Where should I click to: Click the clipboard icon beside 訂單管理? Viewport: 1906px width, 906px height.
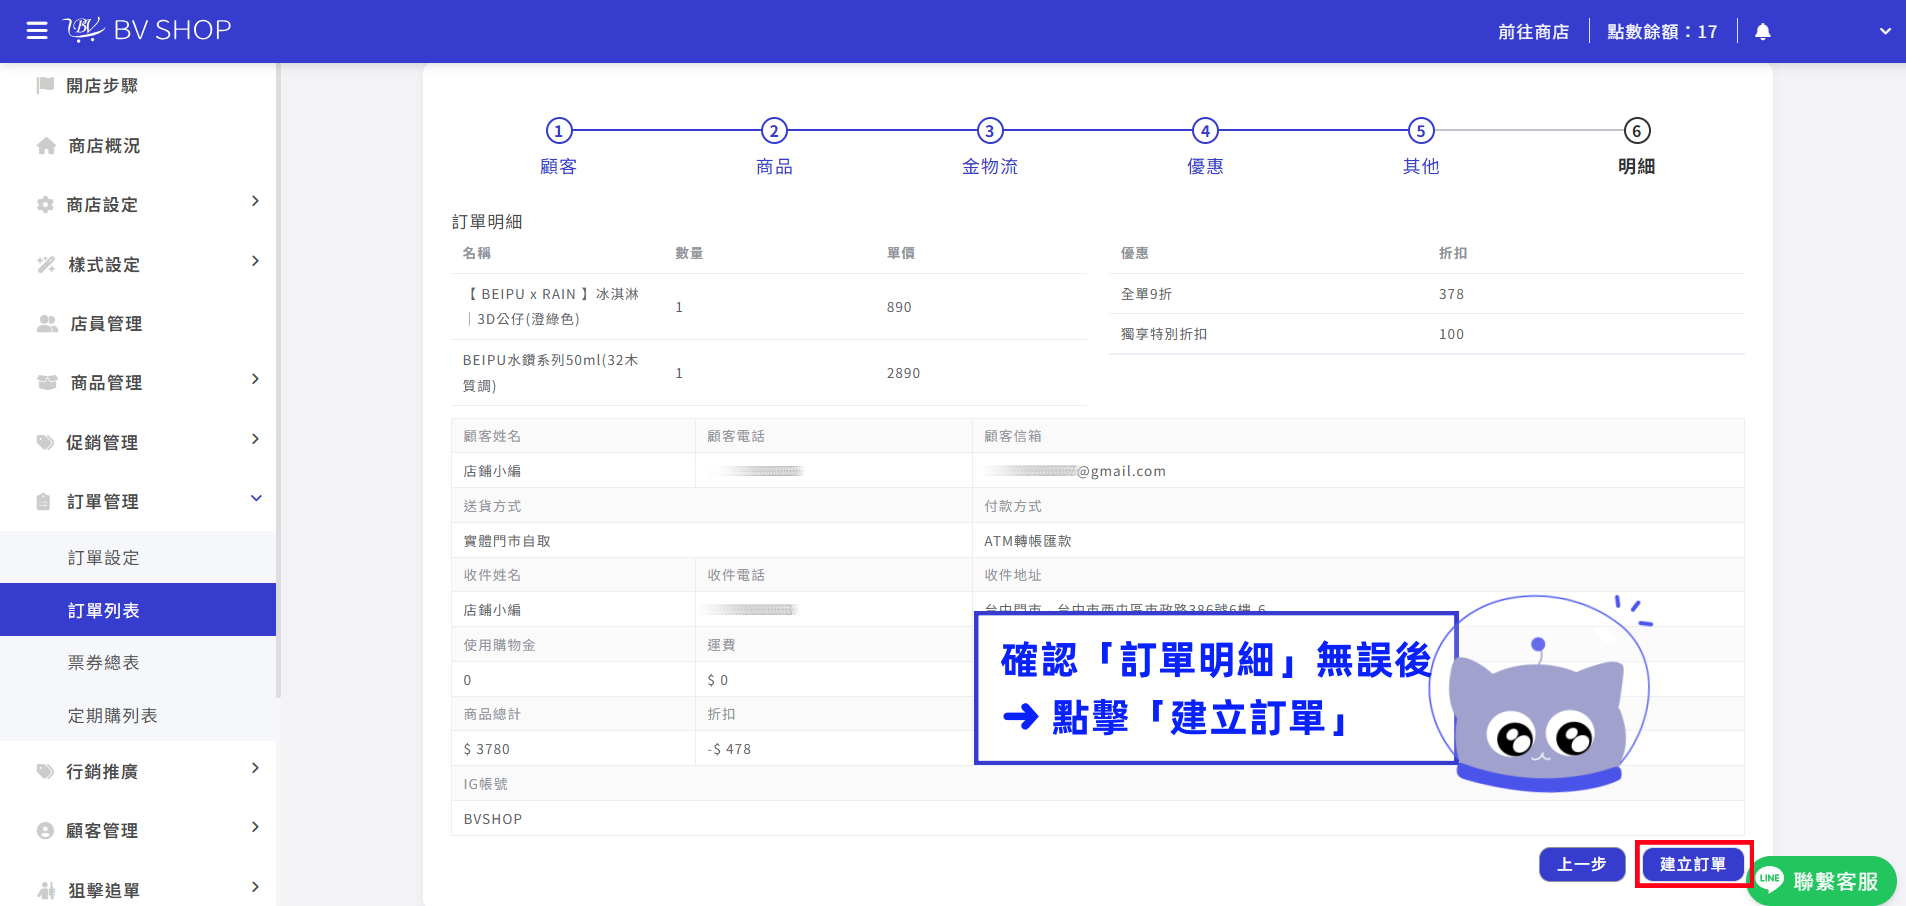[44, 502]
